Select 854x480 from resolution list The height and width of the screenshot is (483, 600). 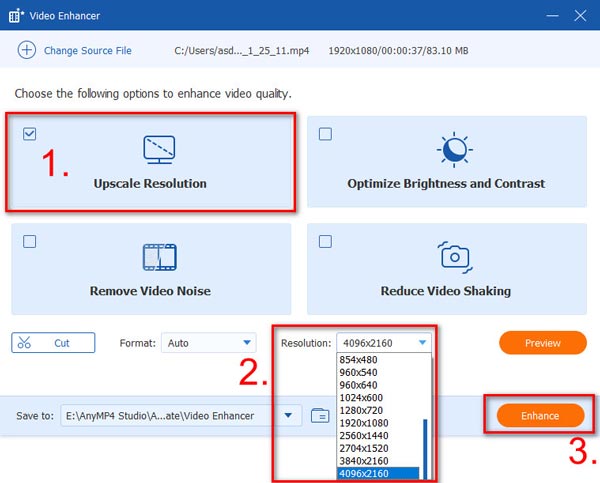(x=378, y=360)
